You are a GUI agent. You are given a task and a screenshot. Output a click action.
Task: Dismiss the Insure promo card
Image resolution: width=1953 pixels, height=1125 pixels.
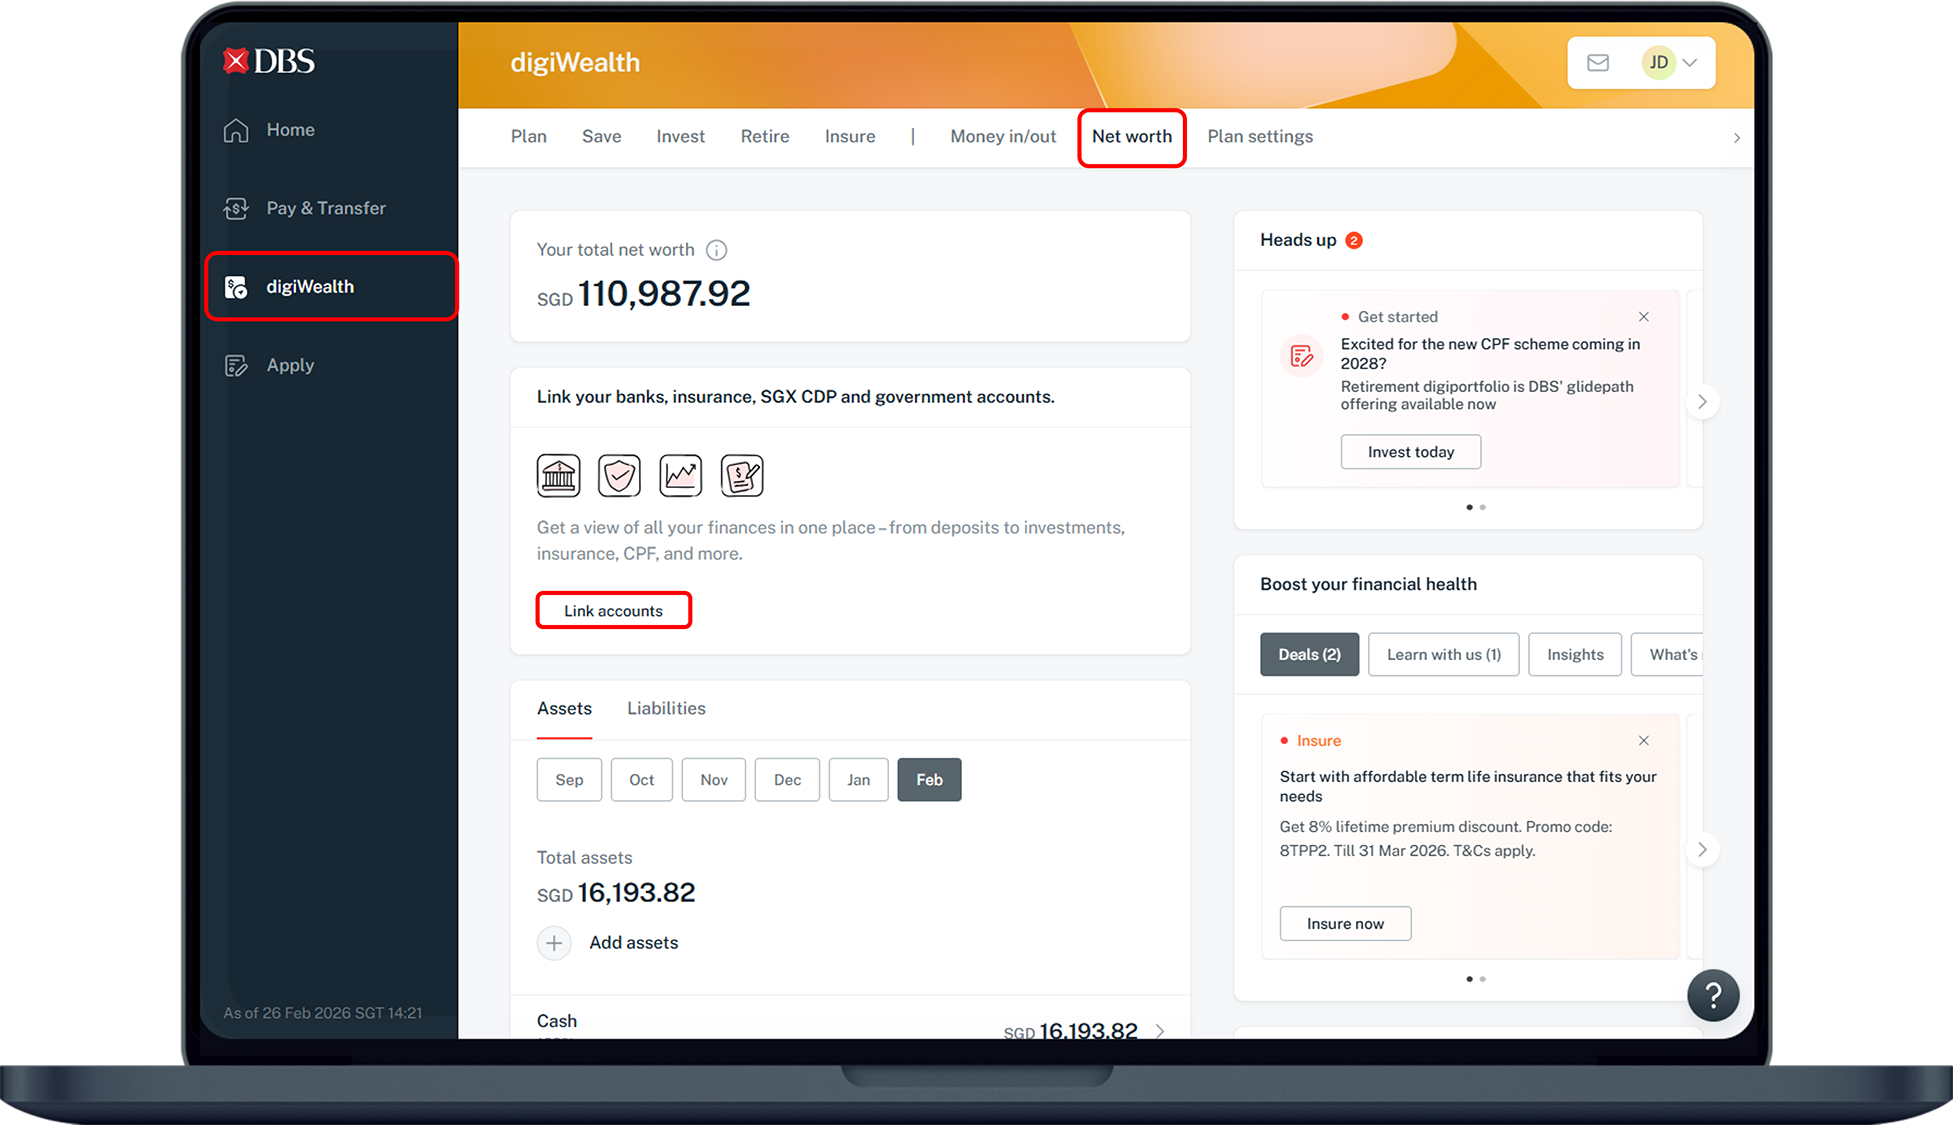pyautogui.click(x=1643, y=741)
